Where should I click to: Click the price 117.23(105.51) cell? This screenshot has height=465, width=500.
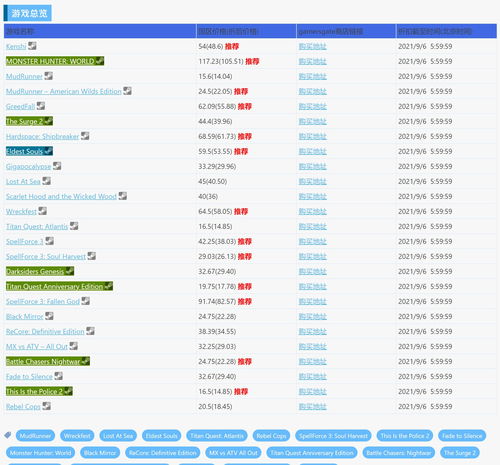tap(246, 61)
